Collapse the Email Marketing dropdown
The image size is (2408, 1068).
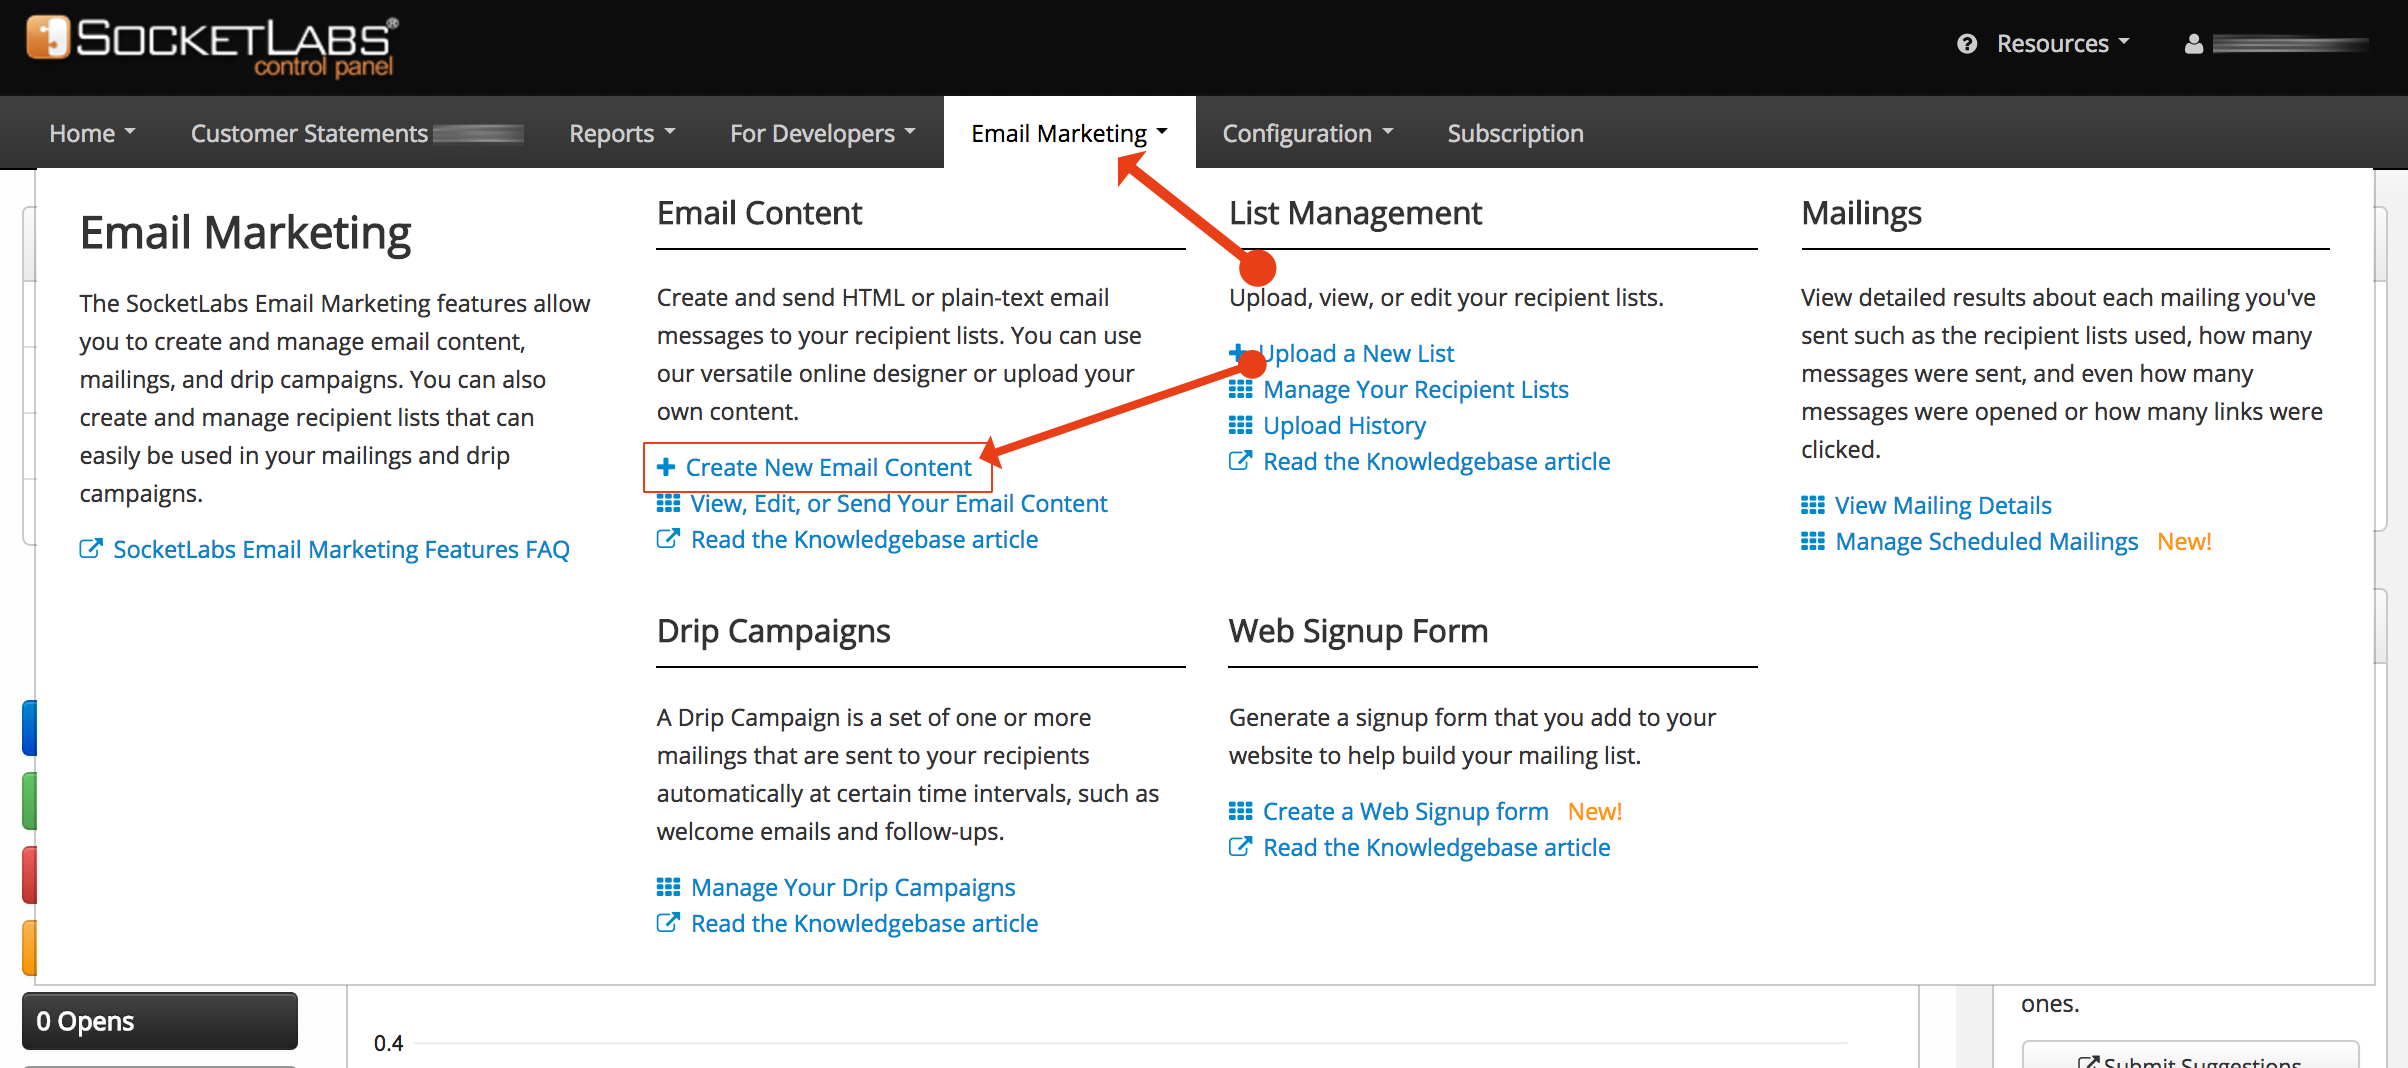[1069, 133]
